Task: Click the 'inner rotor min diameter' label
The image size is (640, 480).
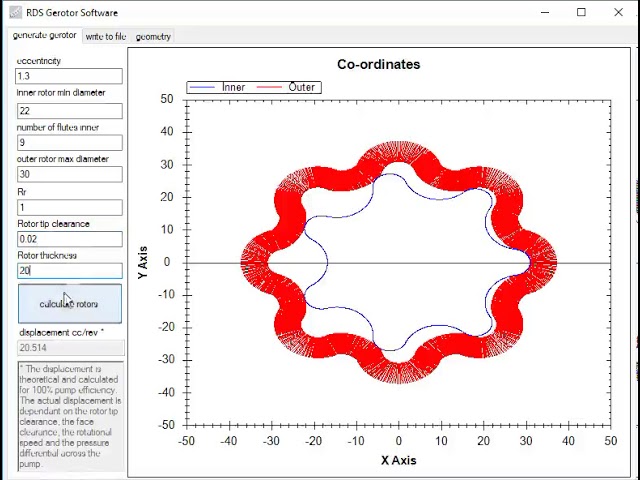Action: pyautogui.click(x=61, y=93)
